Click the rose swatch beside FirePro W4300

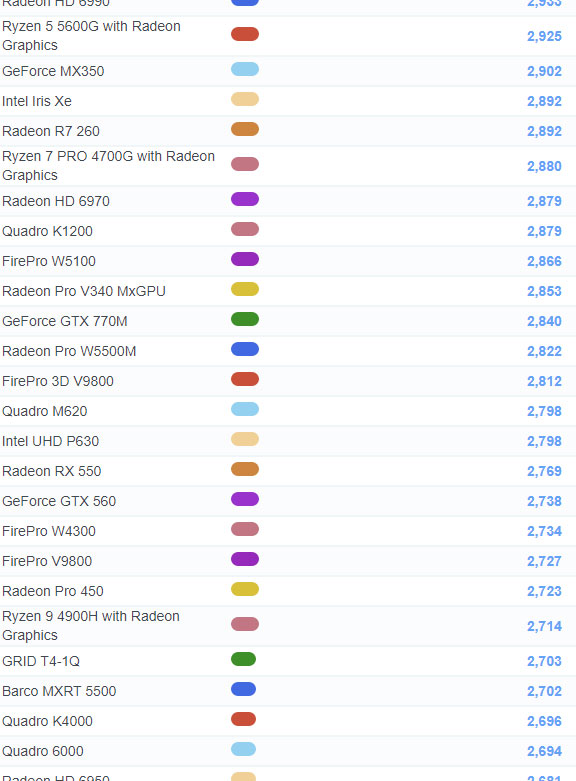pyautogui.click(x=245, y=529)
